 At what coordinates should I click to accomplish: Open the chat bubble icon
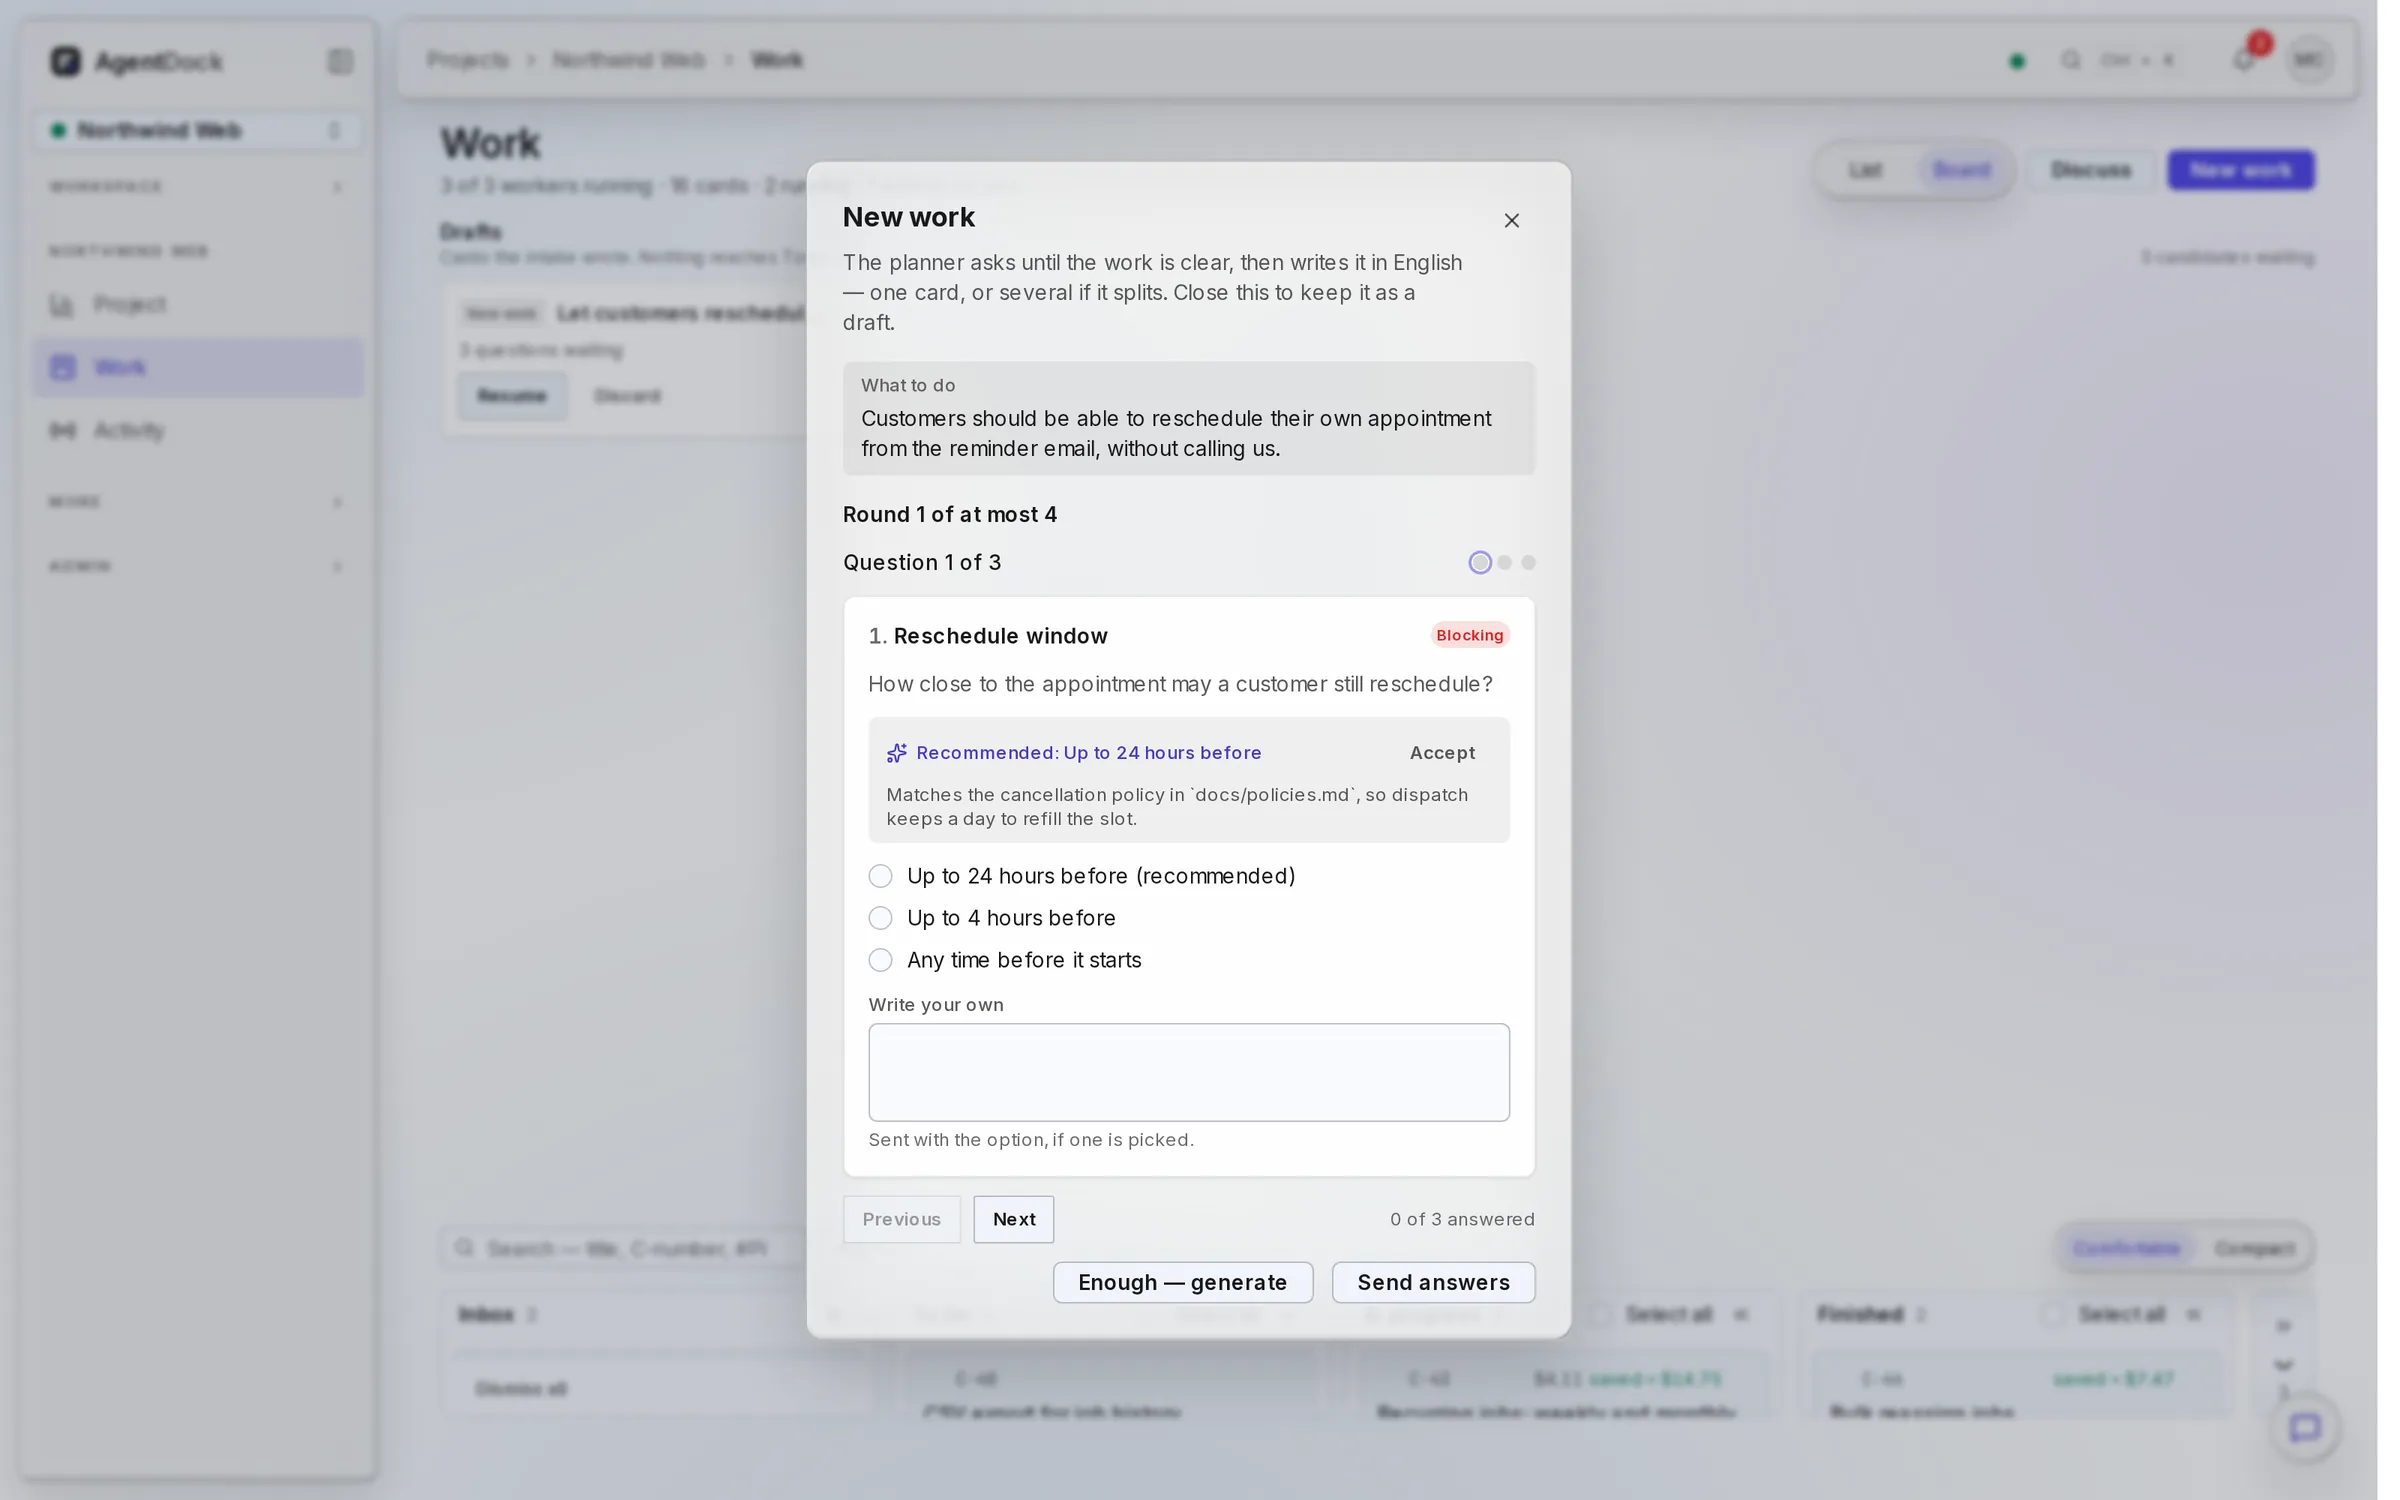coord(2305,1427)
